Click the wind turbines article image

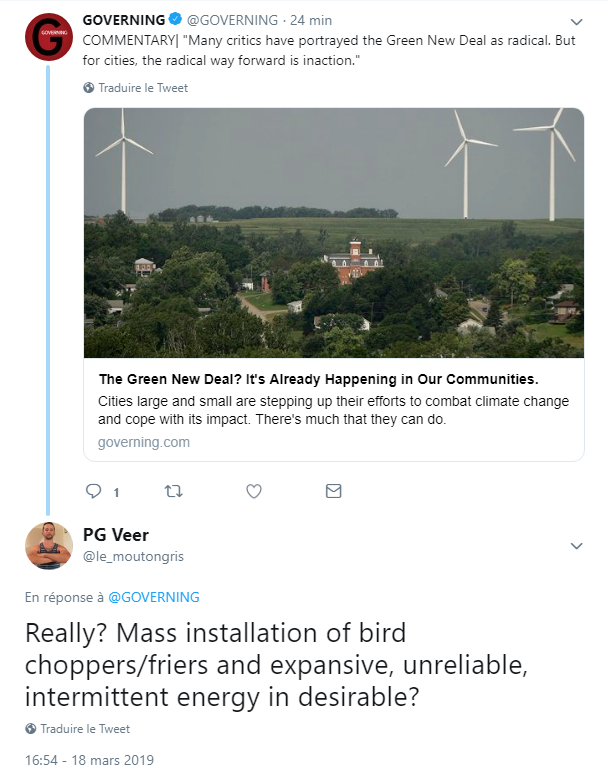(x=334, y=233)
